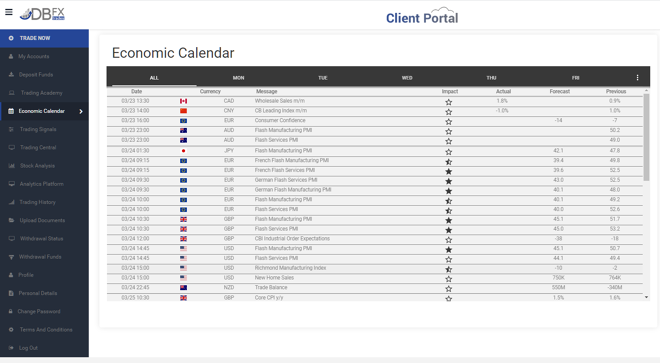Click actual value 1.8% for CAD

[x=502, y=101]
